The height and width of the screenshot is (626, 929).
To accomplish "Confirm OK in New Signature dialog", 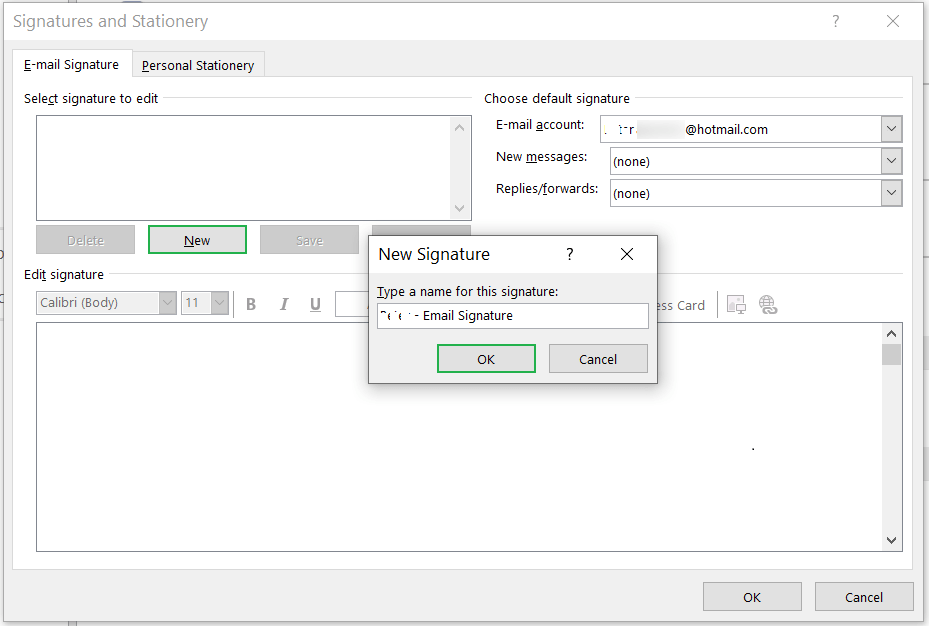I will tap(486, 359).
